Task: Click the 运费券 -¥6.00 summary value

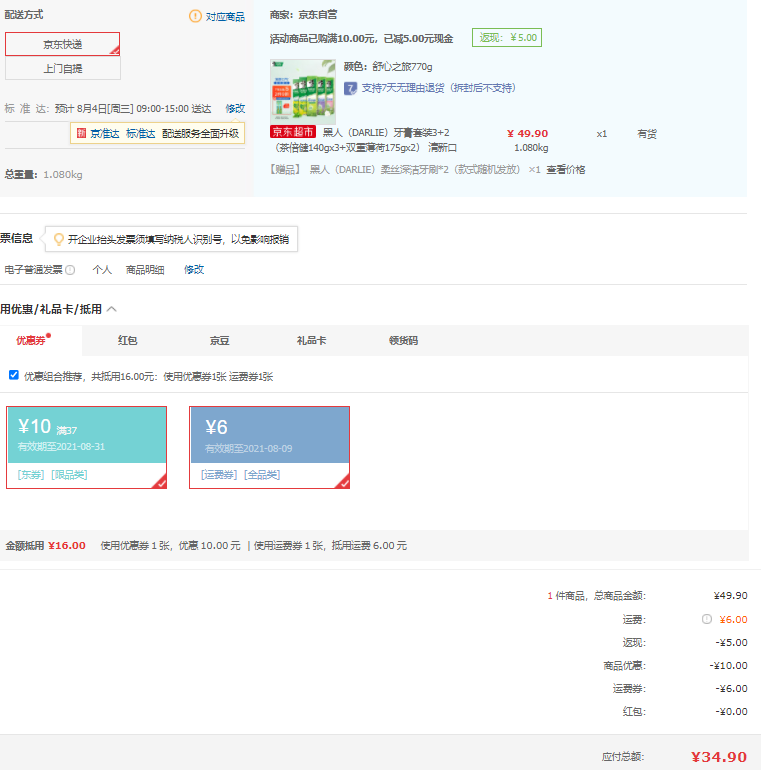Action: (731, 688)
